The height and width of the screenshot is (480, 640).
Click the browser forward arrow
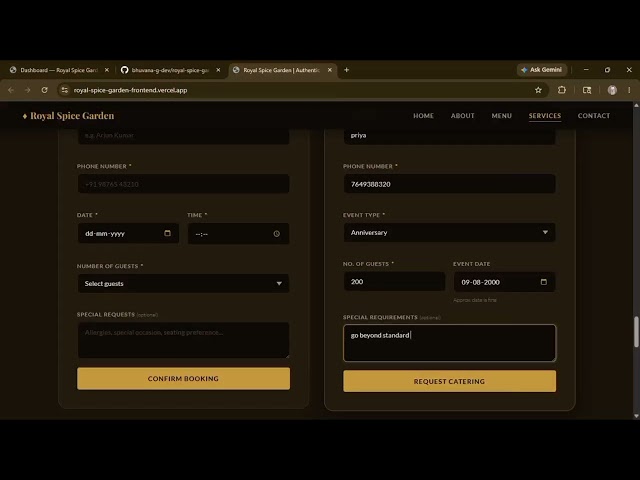pyautogui.click(x=27, y=90)
